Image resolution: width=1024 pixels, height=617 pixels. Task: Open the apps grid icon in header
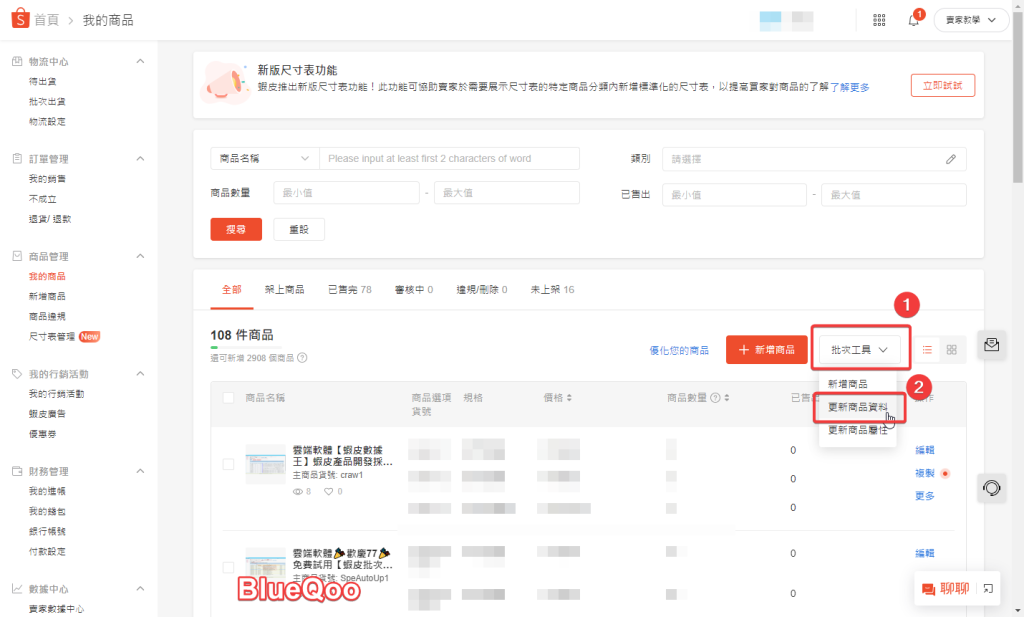(879, 20)
